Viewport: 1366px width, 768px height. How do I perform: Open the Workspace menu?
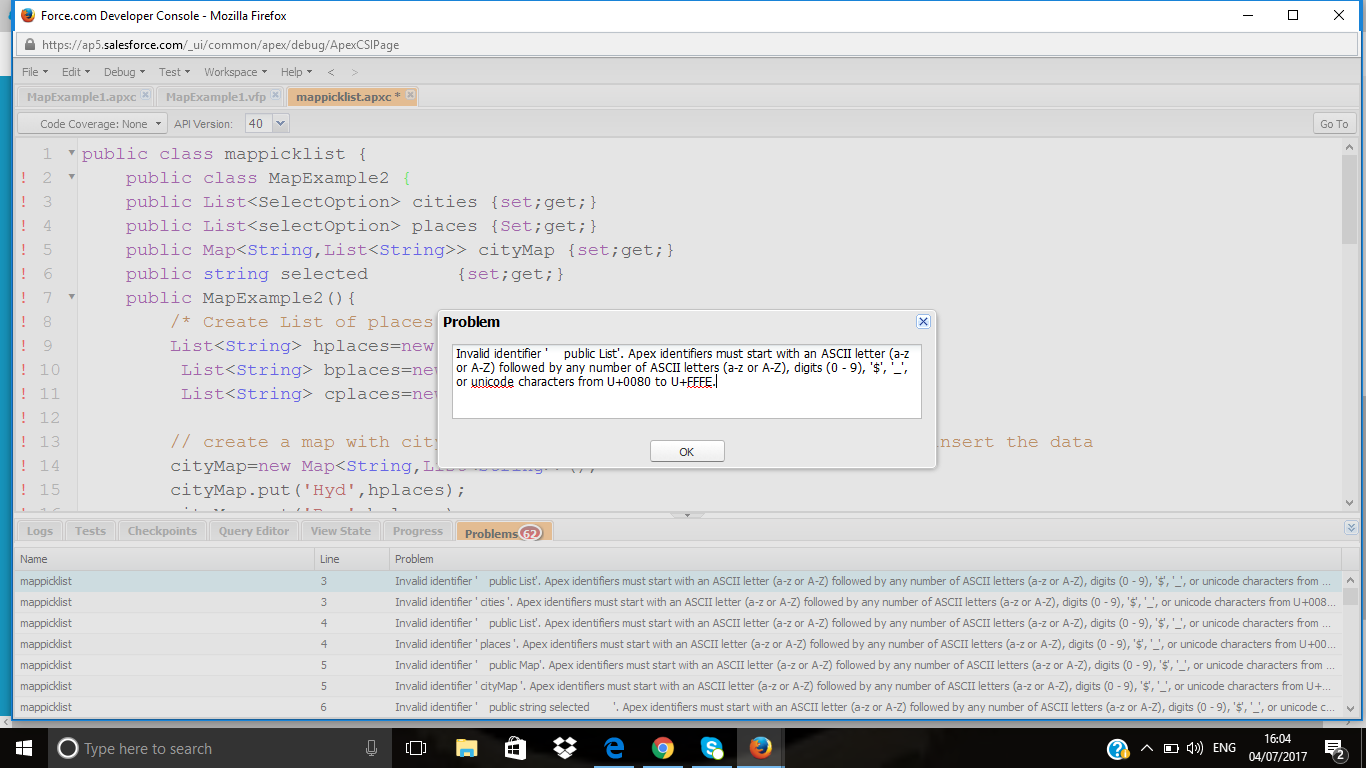[x=235, y=72]
